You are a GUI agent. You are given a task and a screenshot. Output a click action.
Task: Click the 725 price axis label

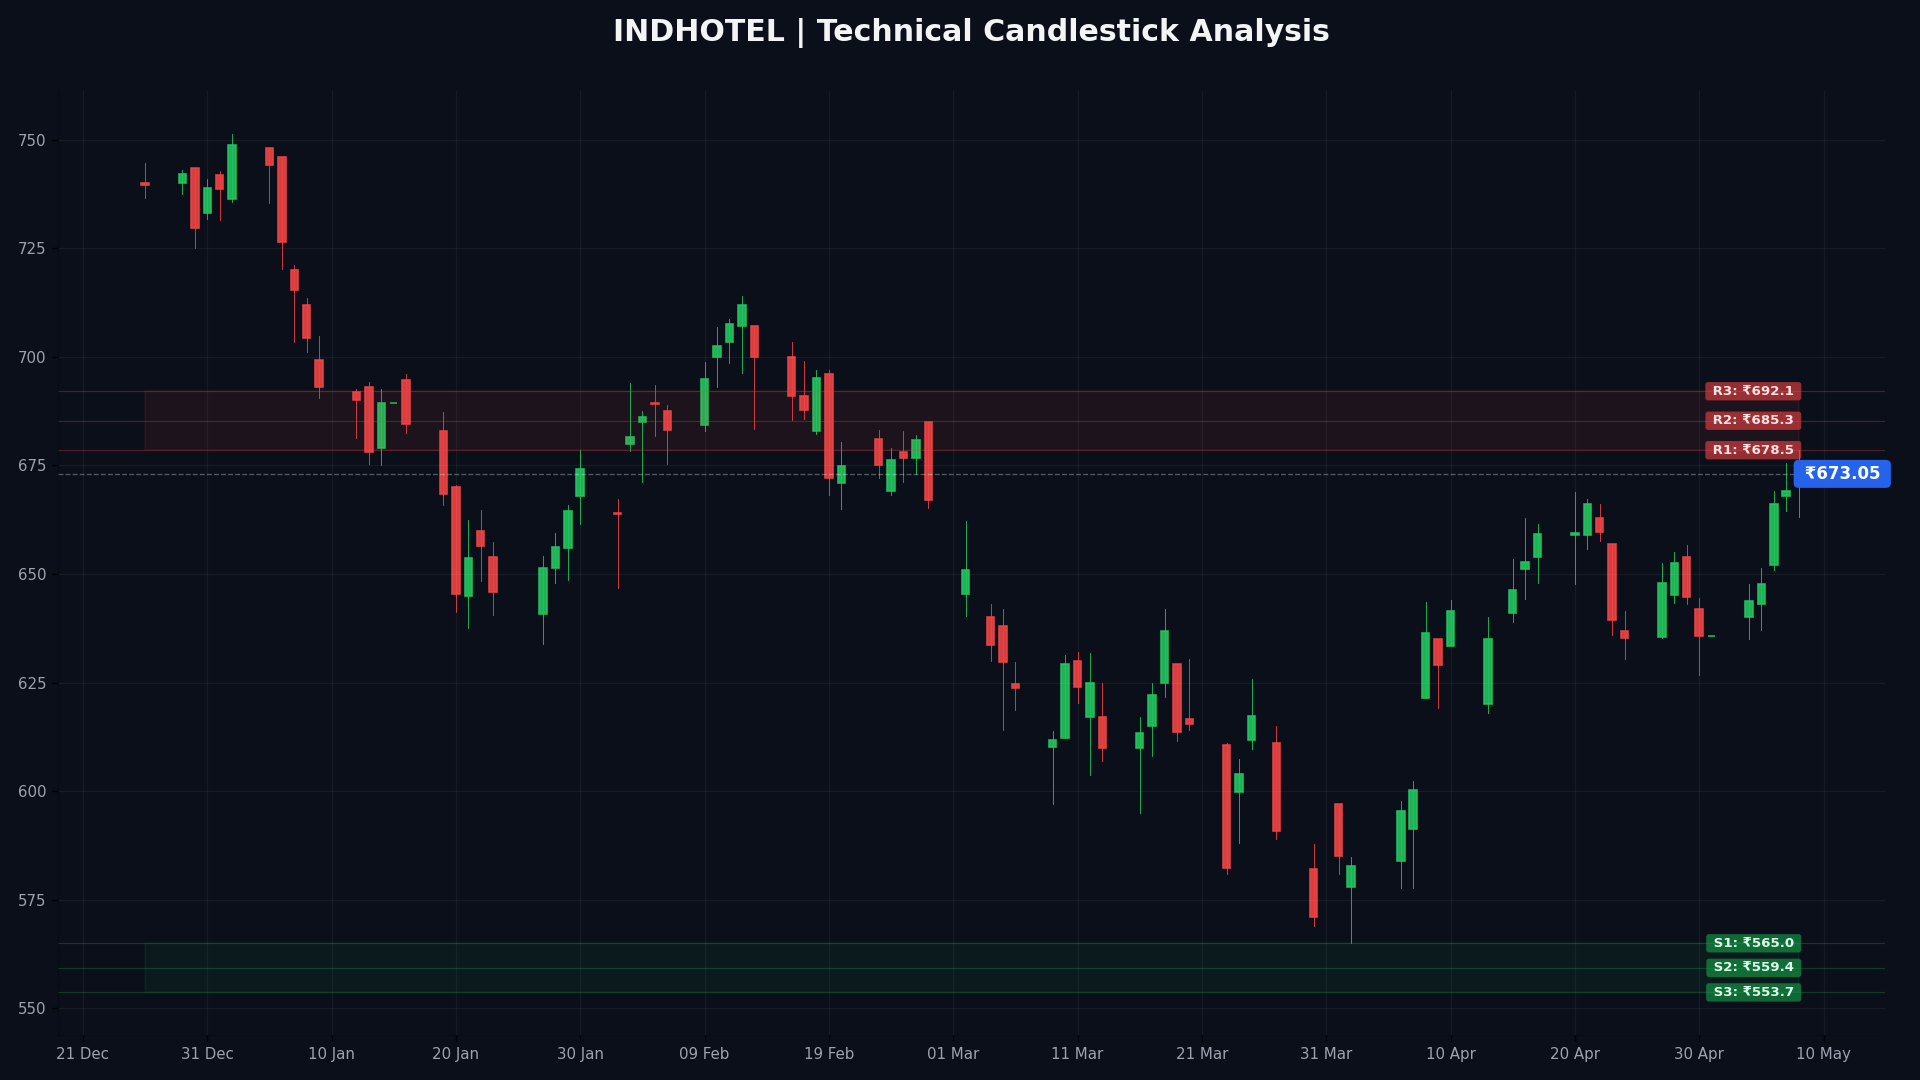click(x=31, y=249)
